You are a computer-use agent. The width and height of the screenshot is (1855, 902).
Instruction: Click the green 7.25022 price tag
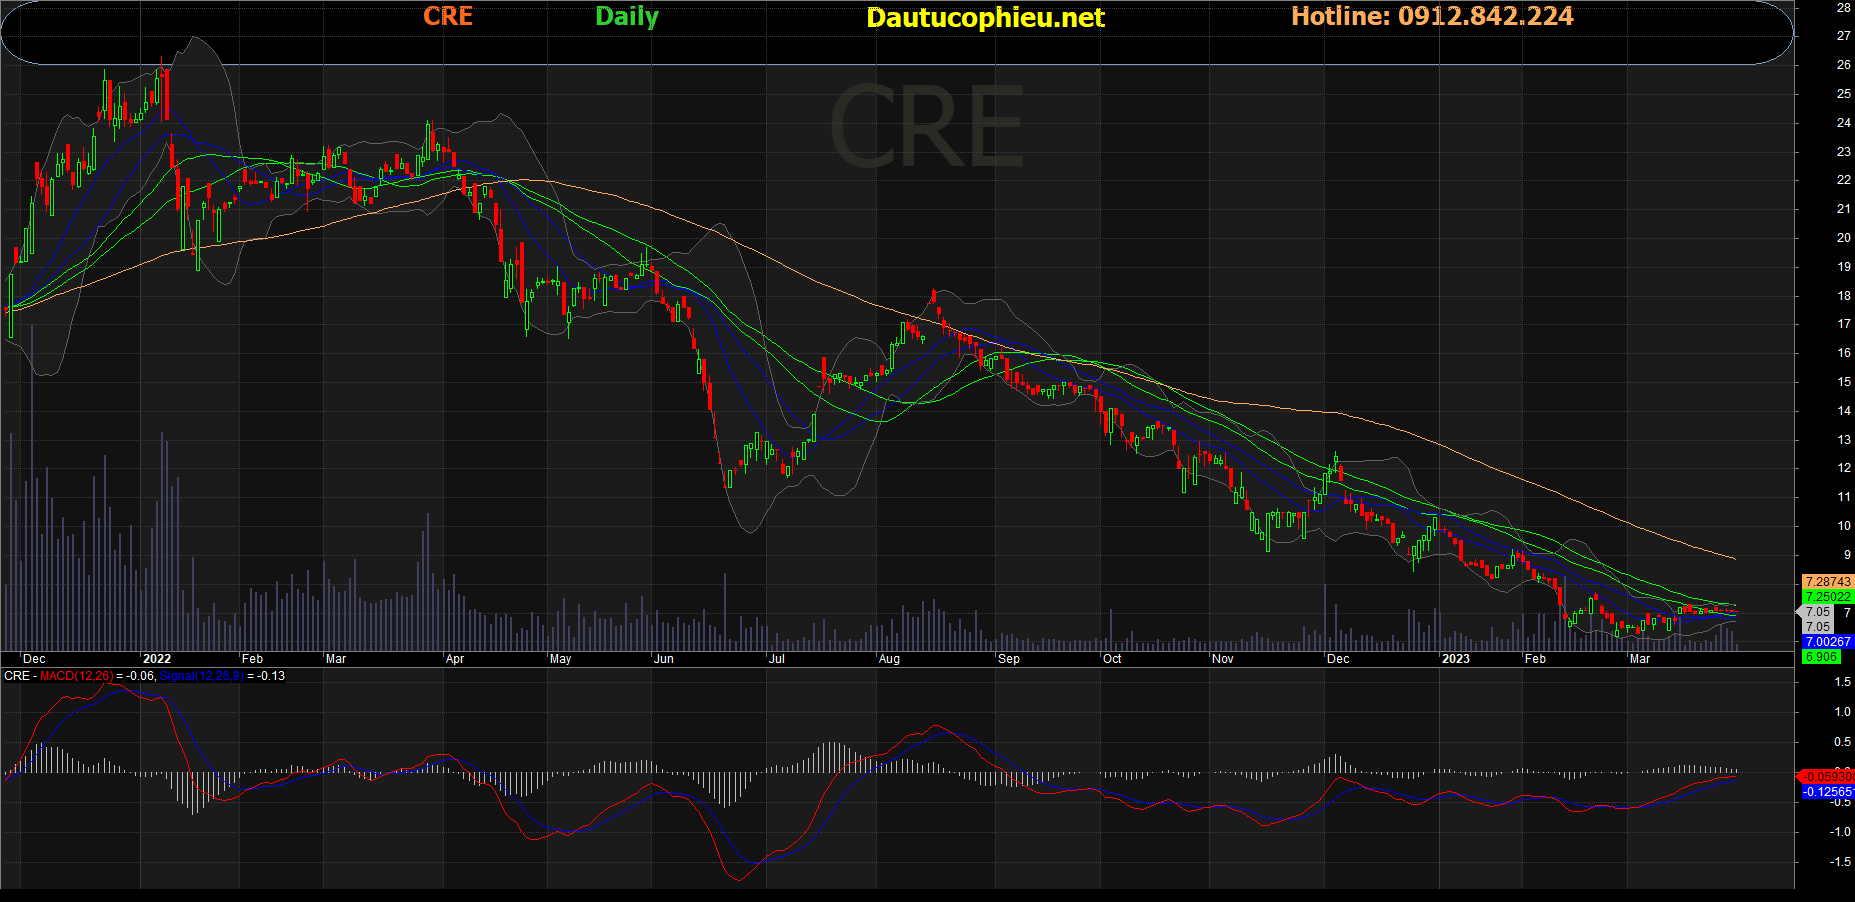tap(1827, 597)
